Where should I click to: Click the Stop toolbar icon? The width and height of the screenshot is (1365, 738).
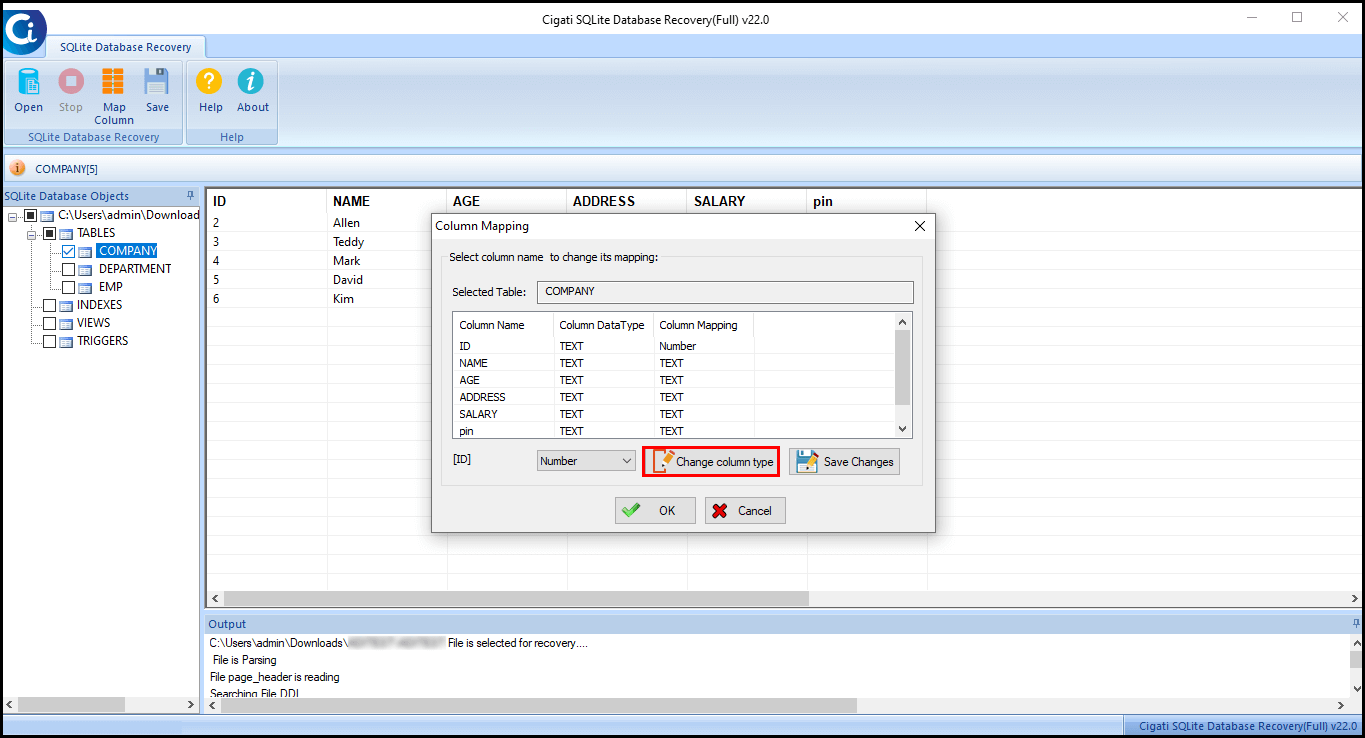coord(71,82)
